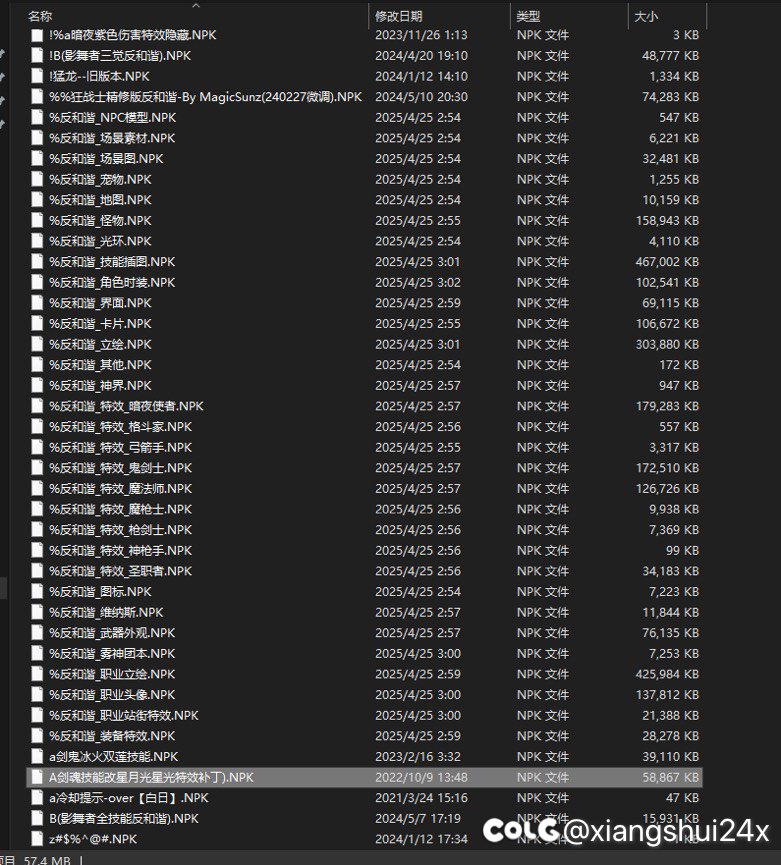Click the file icon of !猛龙--旧版本.NPK
Image resolution: width=781 pixels, height=865 pixels.
click(37, 76)
